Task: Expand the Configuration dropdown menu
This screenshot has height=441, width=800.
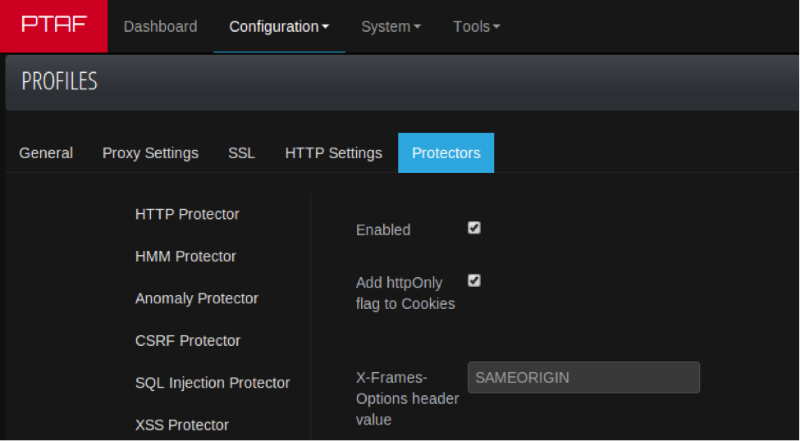Action: pos(279,26)
